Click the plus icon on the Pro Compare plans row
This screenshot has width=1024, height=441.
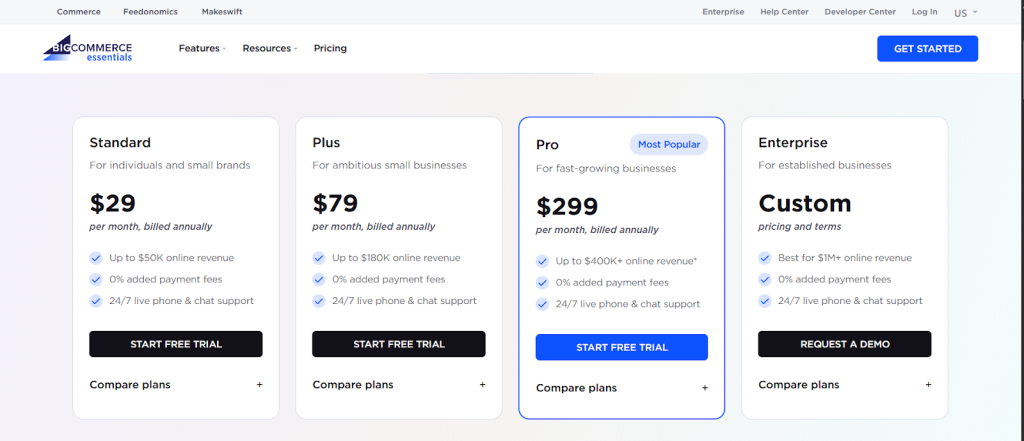click(x=705, y=388)
